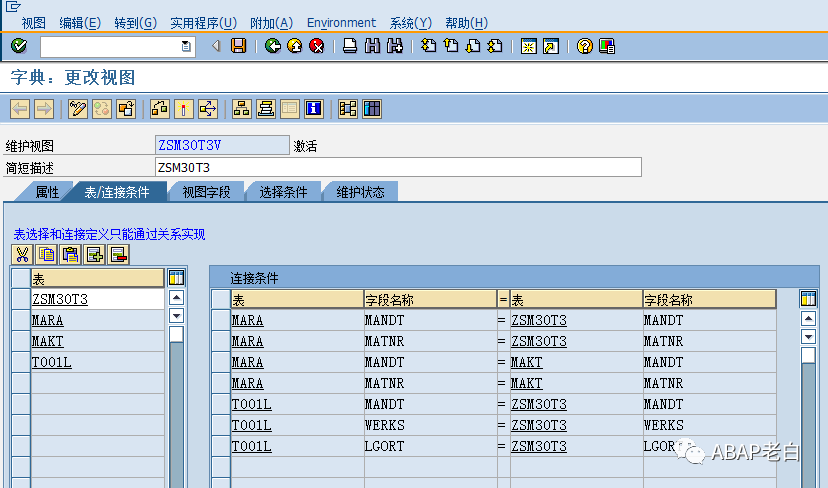Screen dimensions: 828x488
Task: Go back with green arrow icon
Action: tap(272, 46)
